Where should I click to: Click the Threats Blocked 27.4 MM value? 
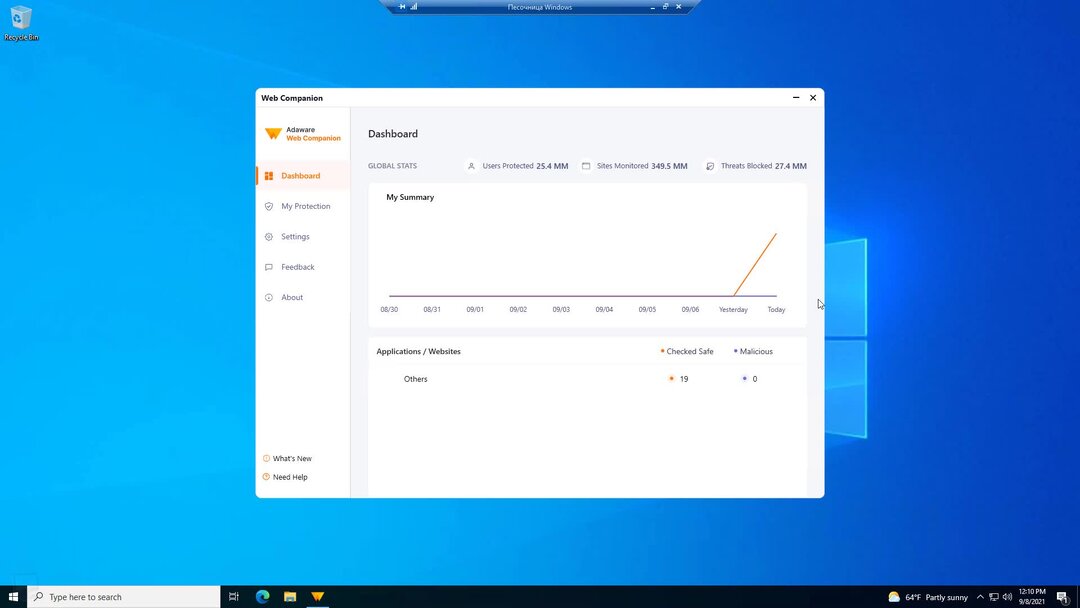click(791, 166)
